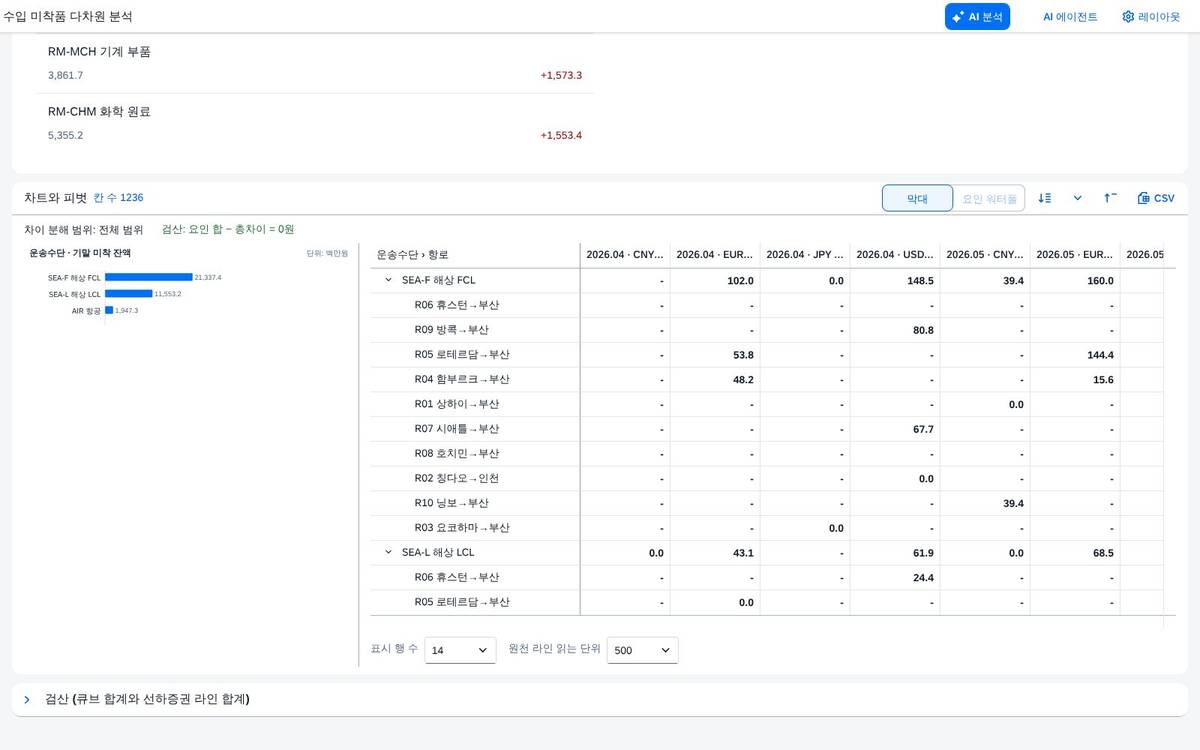Click the 144.4 cell in 로테르담 row

[1075, 355]
